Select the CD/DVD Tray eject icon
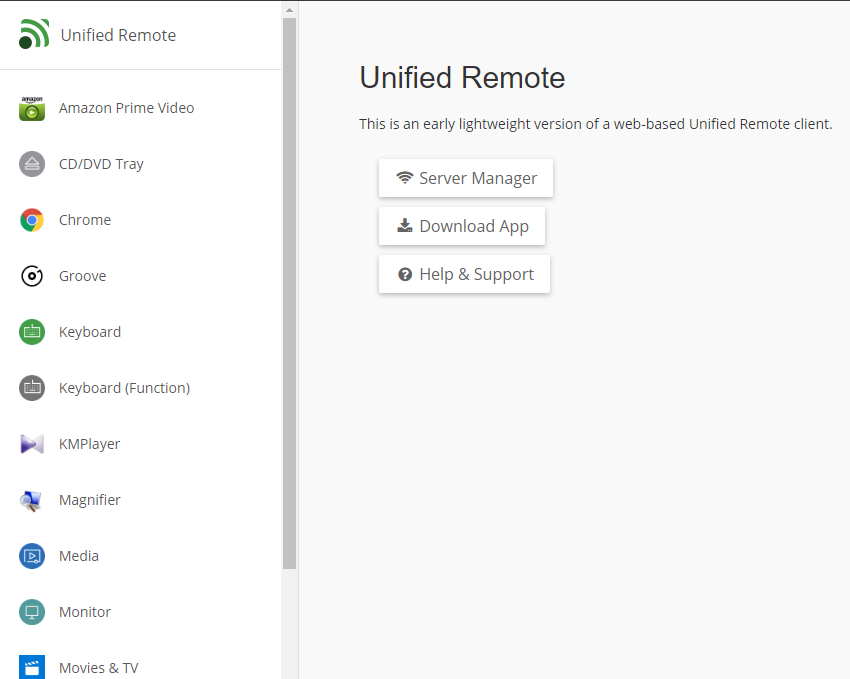The height and width of the screenshot is (679, 850). pyautogui.click(x=32, y=164)
